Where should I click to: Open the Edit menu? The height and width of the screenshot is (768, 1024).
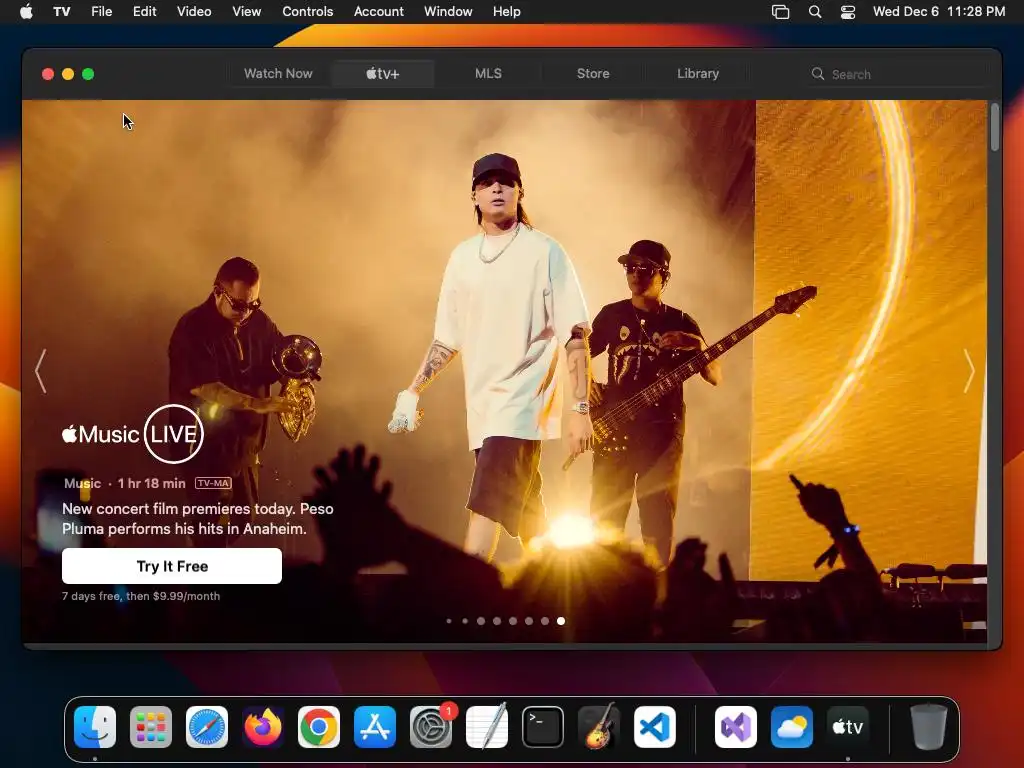(x=144, y=11)
